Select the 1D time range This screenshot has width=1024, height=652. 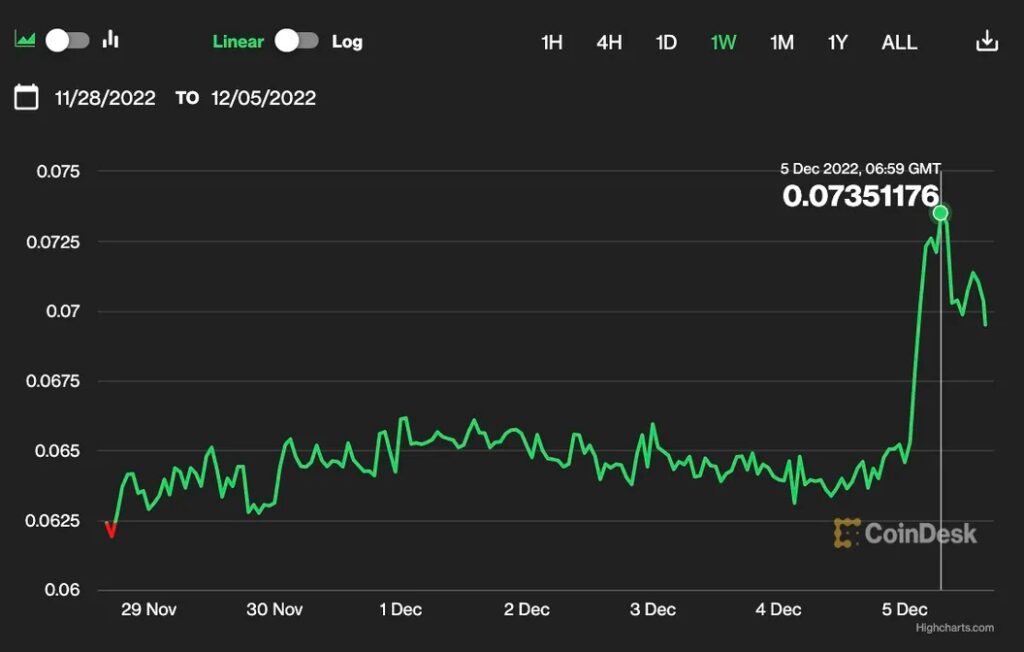[x=666, y=42]
